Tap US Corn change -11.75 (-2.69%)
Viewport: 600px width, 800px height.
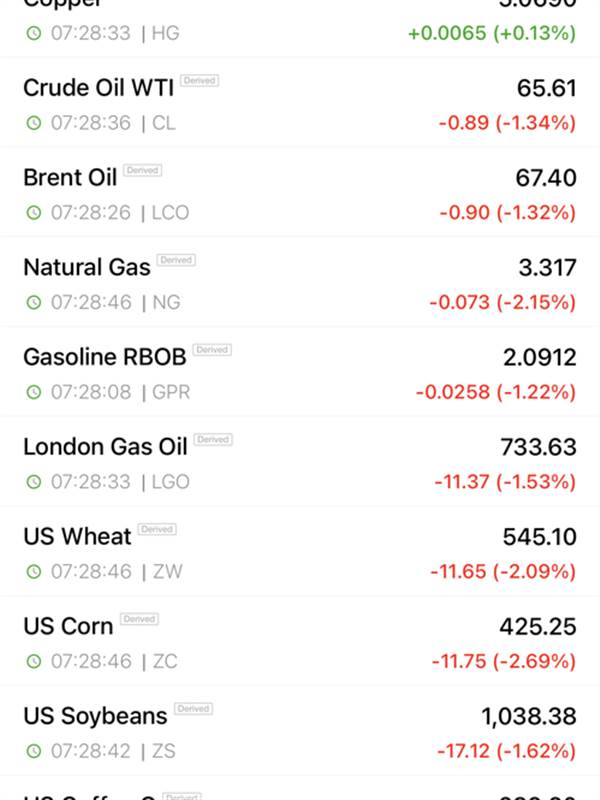tap(504, 662)
